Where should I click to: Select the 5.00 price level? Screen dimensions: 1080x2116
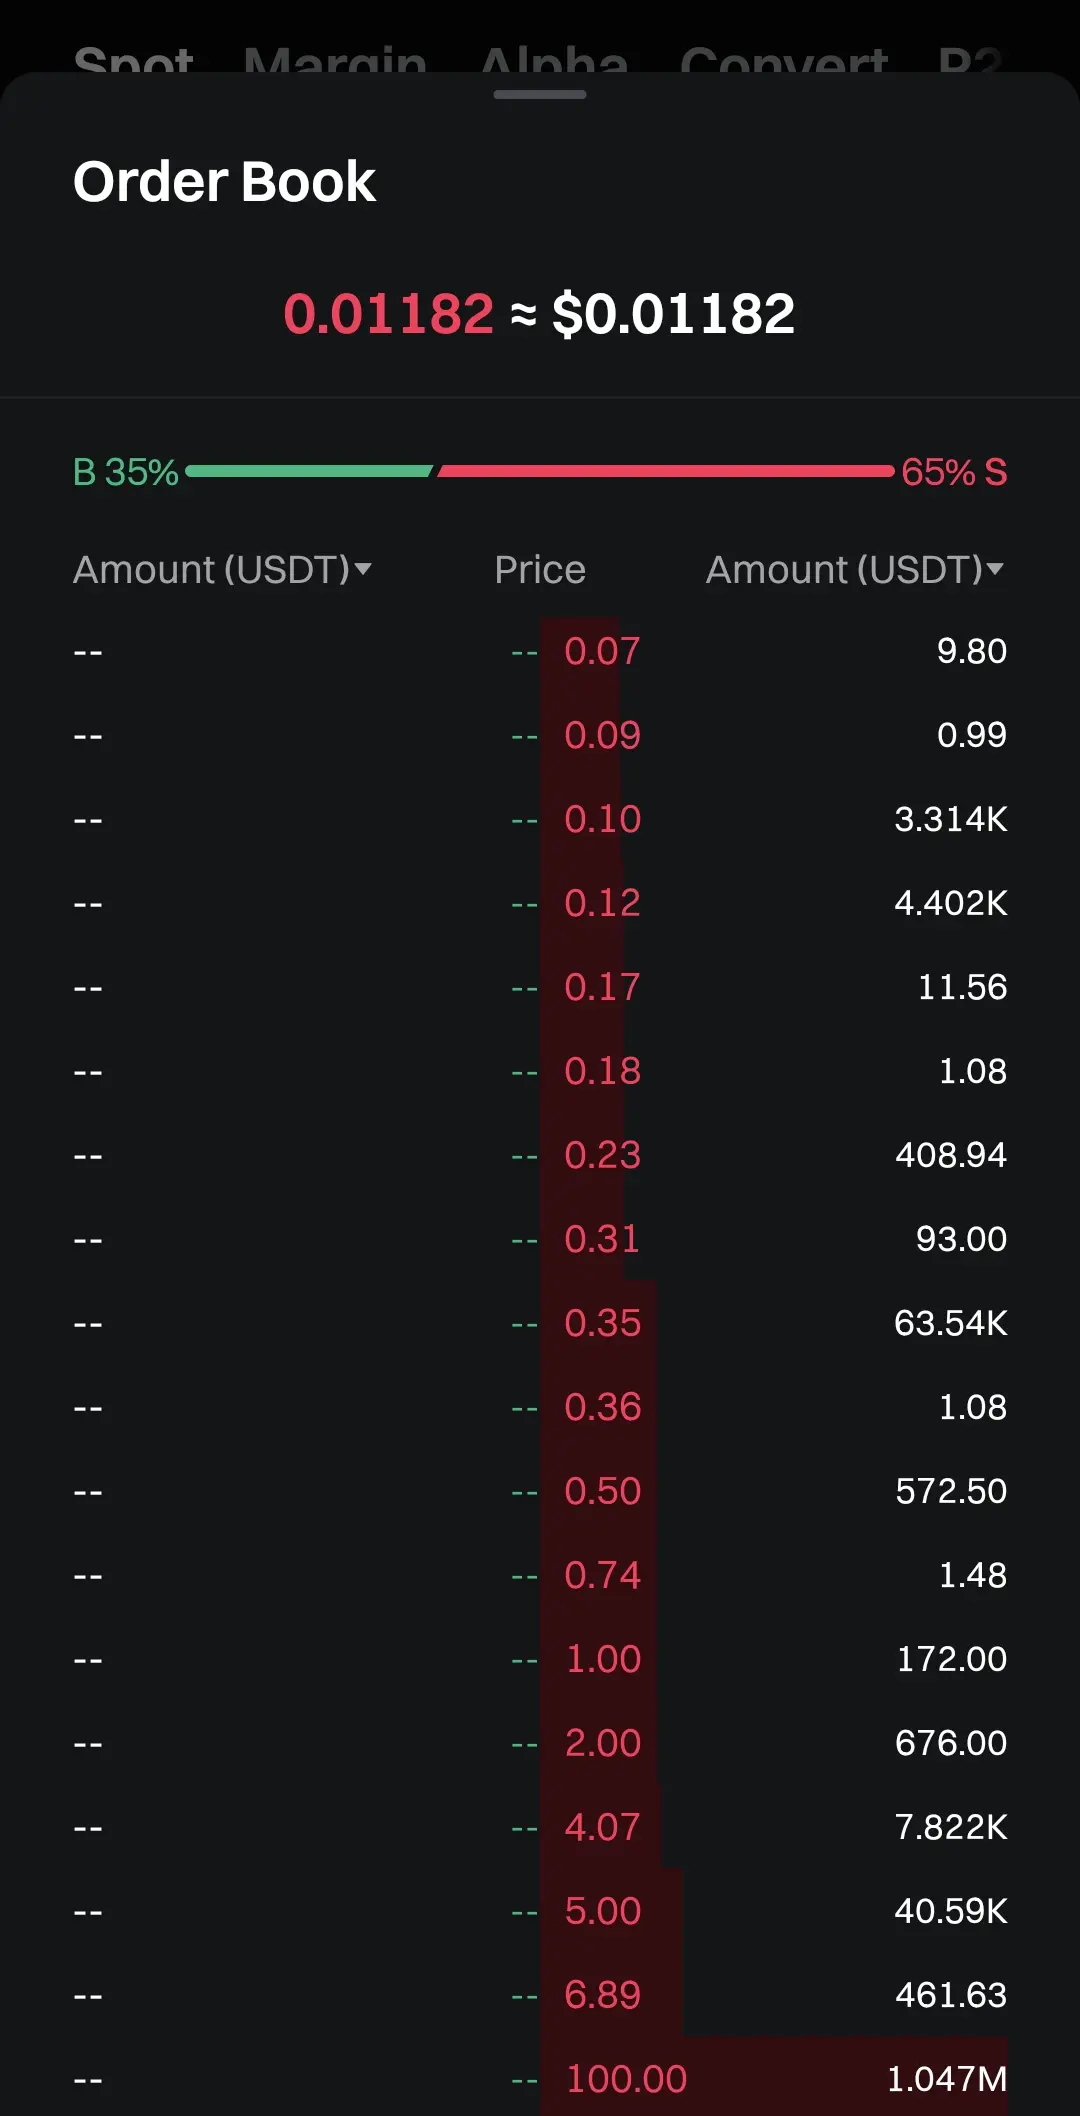click(x=602, y=1912)
